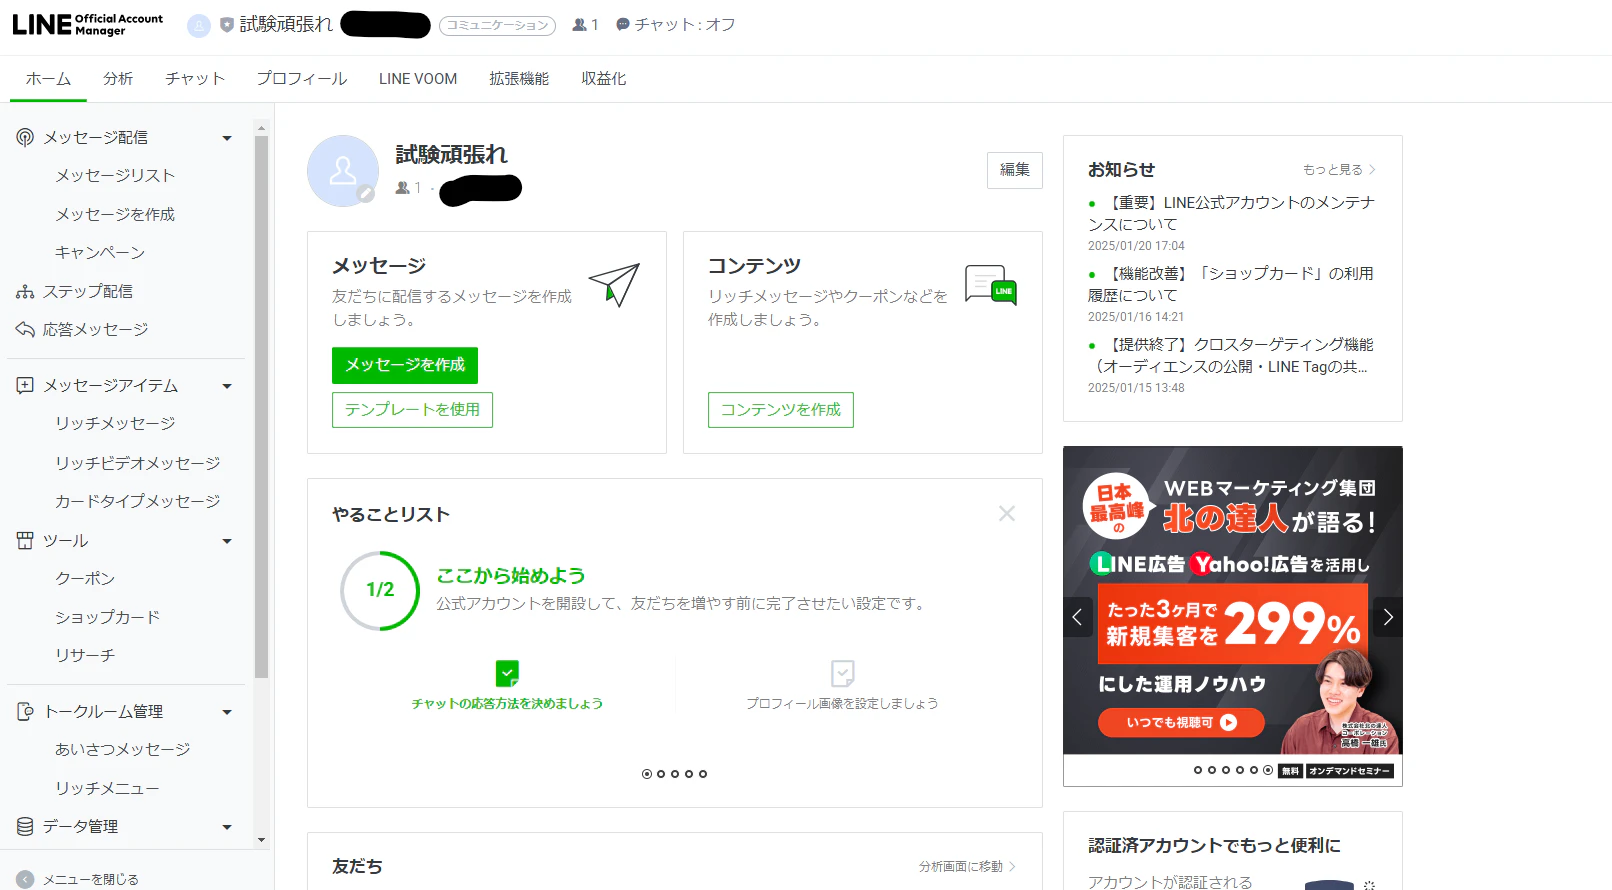
Task: Click the コミュニケーション plan badge
Action: 497,25
